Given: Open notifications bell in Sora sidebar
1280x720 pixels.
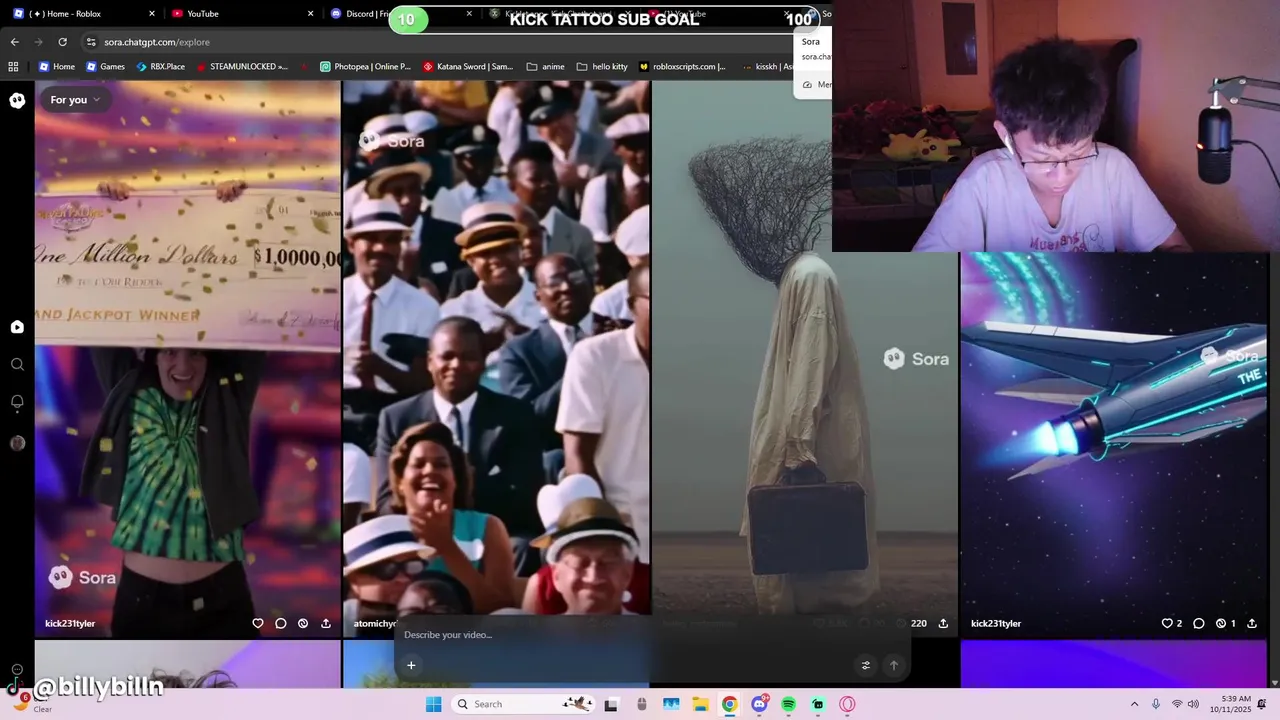Looking at the screenshot, I should click(x=17, y=402).
